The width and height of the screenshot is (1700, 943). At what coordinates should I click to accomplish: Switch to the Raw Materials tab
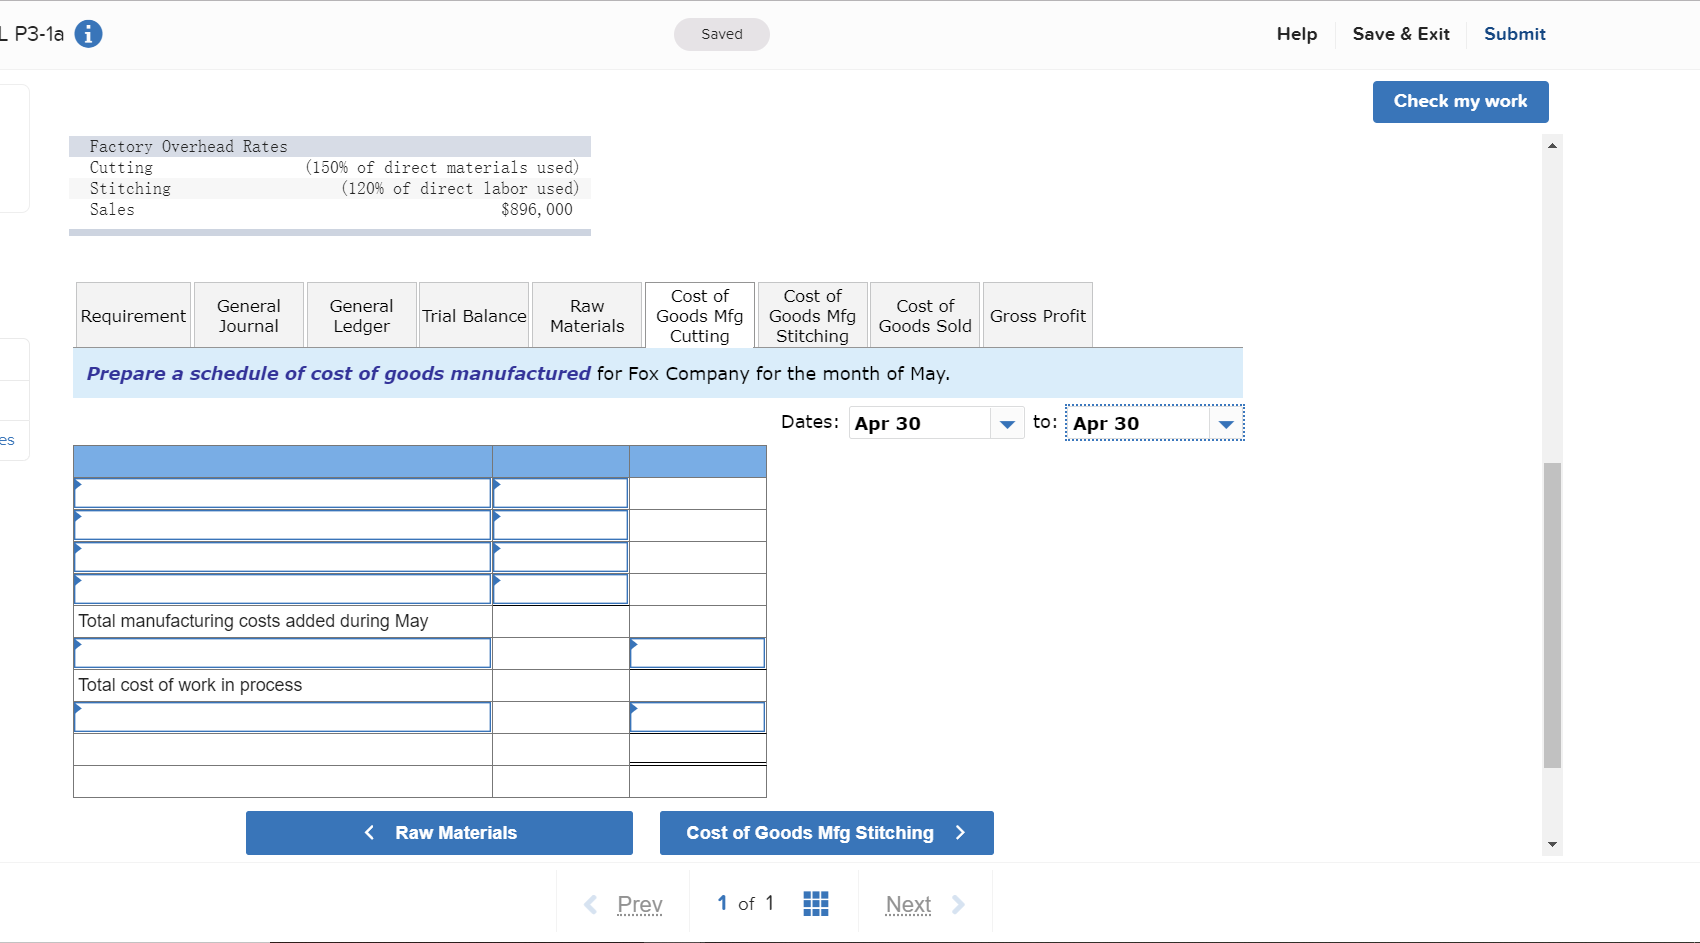[587, 316]
